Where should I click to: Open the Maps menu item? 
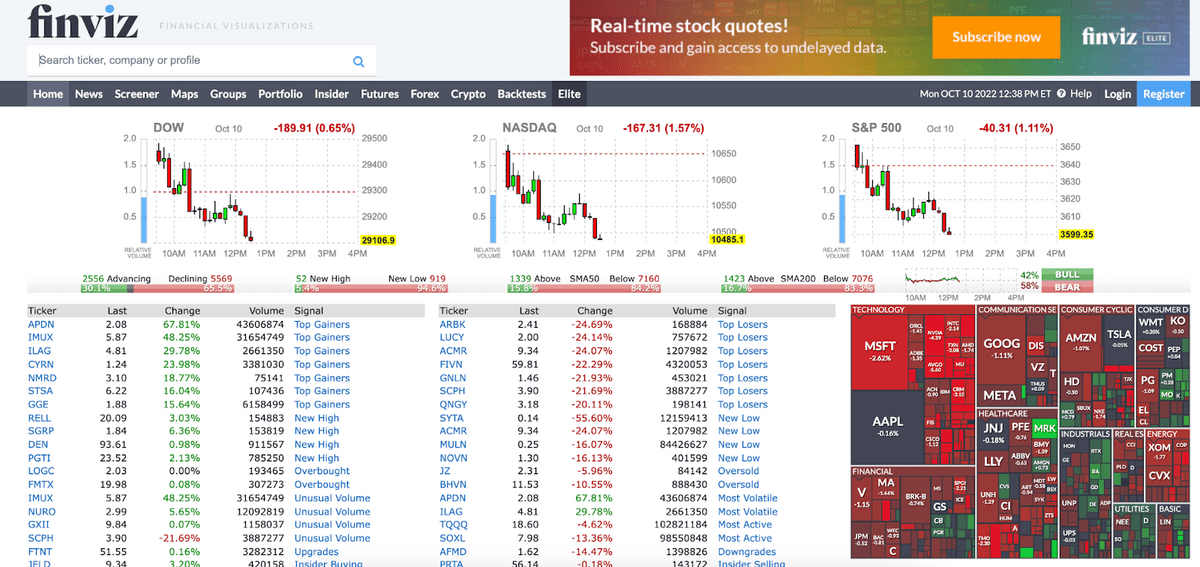click(x=184, y=94)
